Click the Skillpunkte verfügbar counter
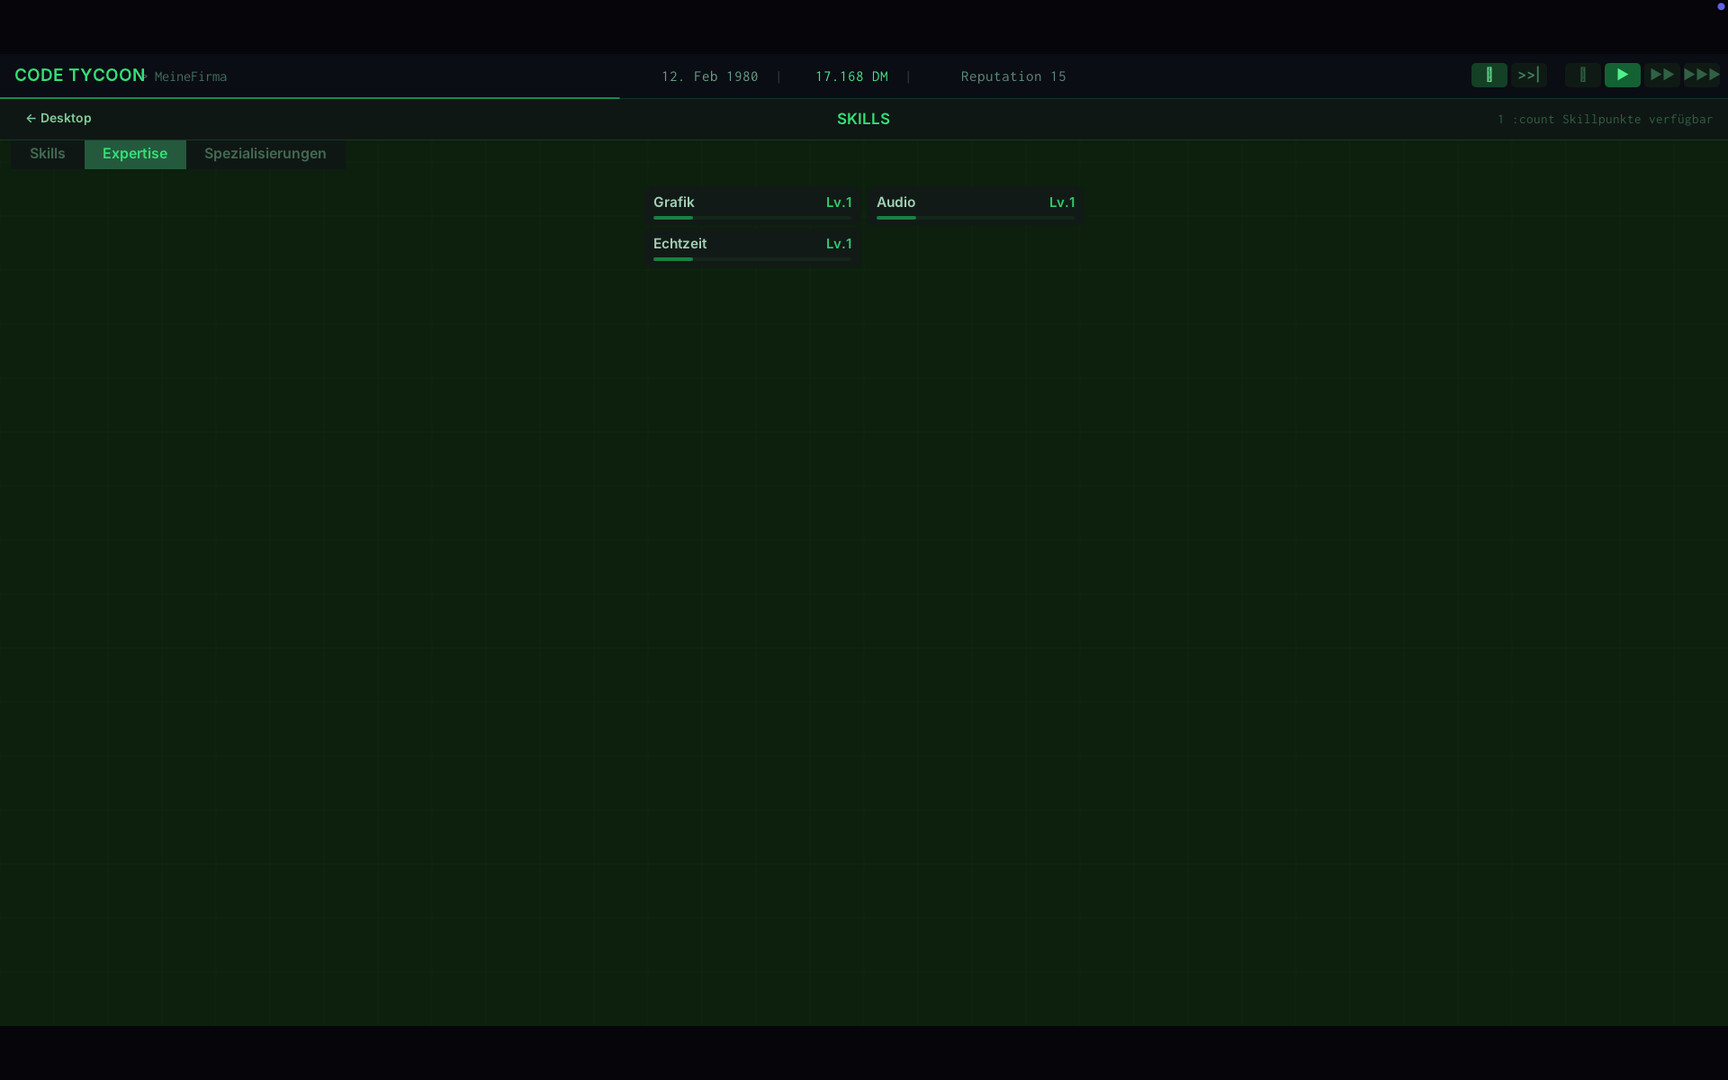This screenshot has width=1728, height=1080. [1604, 118]
